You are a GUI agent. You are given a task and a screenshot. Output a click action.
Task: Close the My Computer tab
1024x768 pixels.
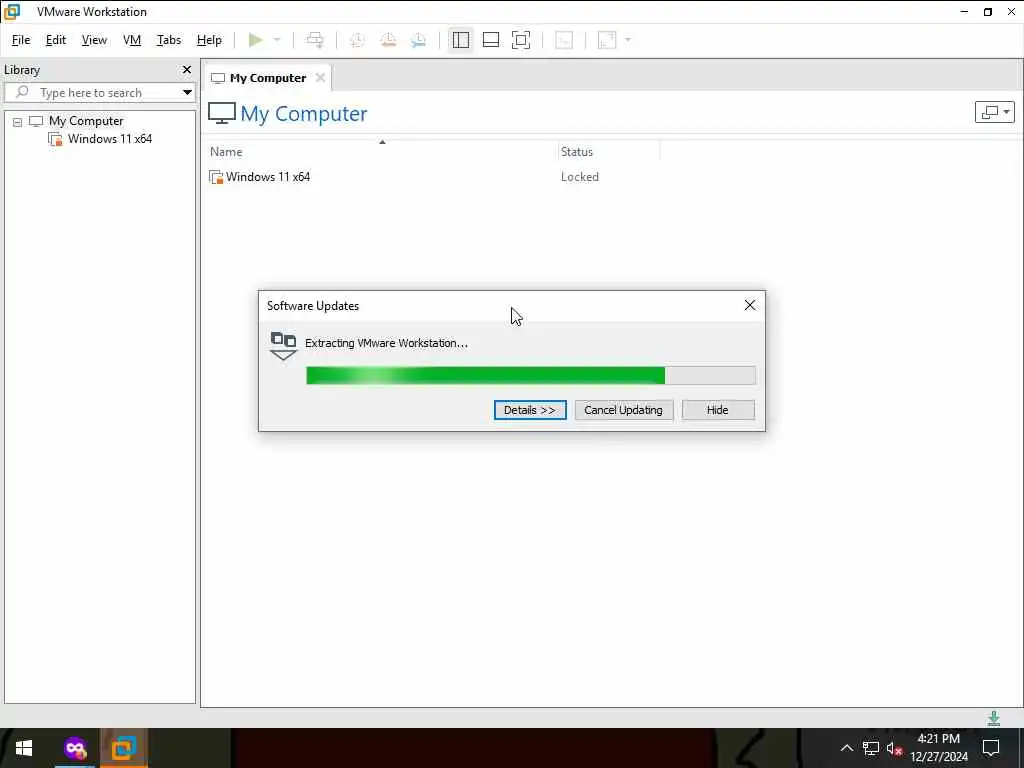coord(320,78)
